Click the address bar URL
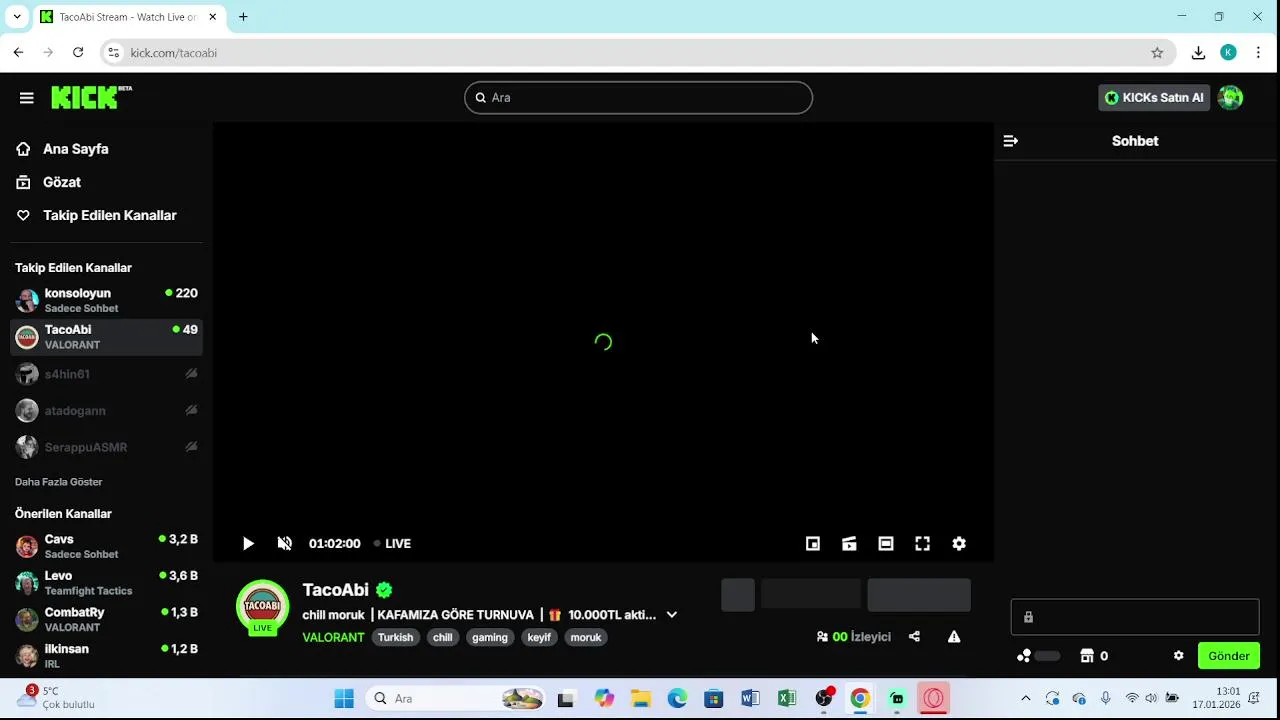1280x720 pixels. click(174, 53)
